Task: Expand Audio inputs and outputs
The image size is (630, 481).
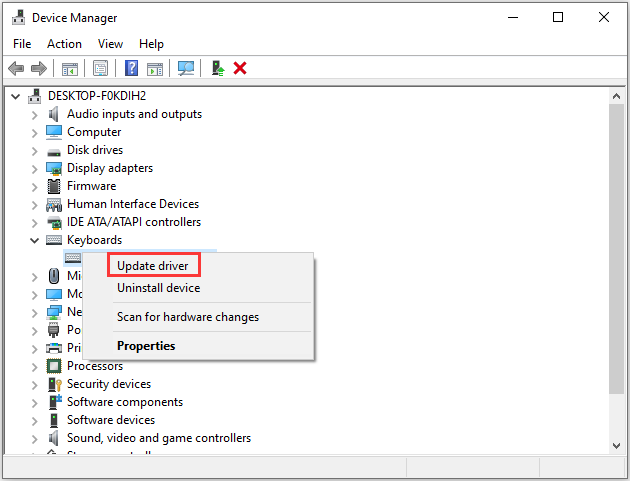Action: (35, 115)
